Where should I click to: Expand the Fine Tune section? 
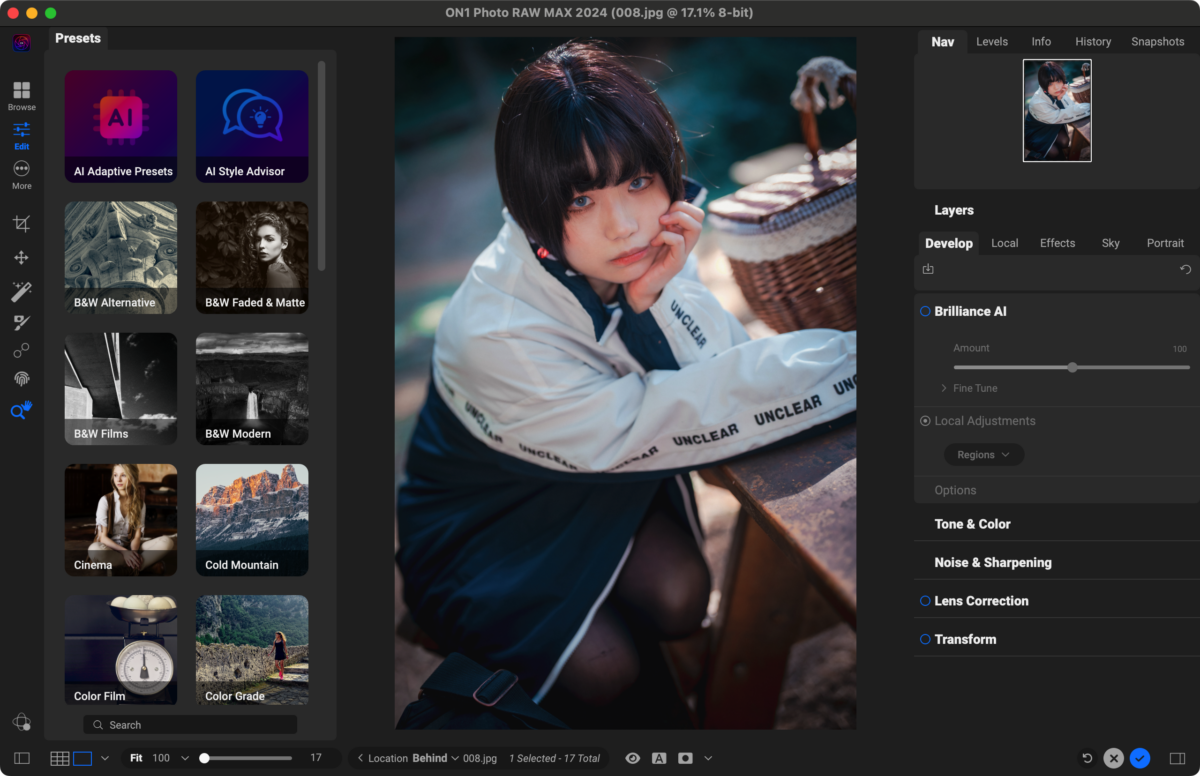pyautogui.click(x=969, y=388)
